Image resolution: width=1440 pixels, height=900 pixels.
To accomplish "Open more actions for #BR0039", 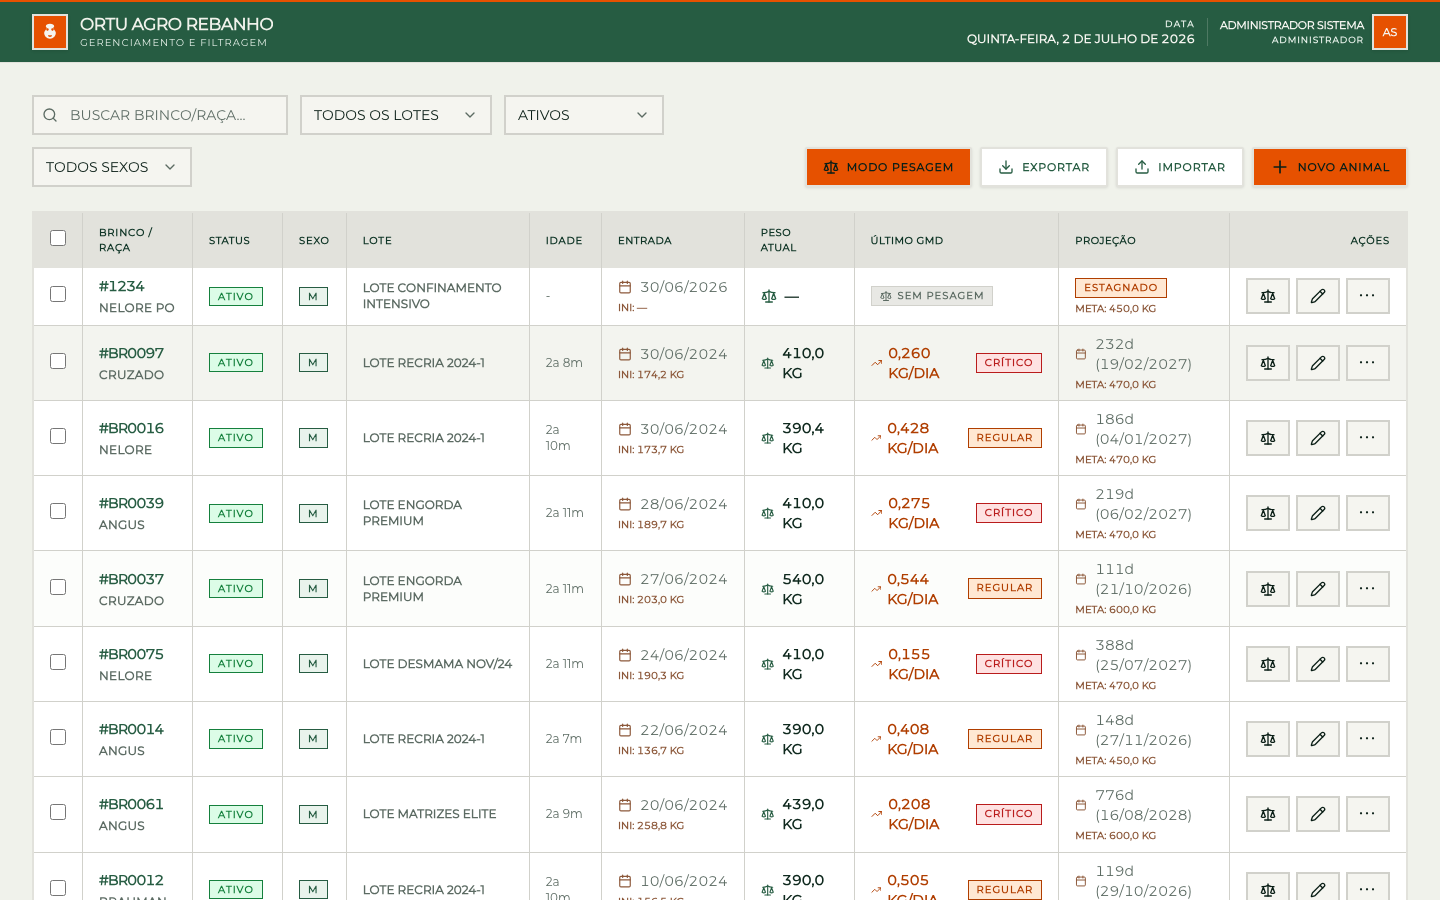I will tap(1368, 513).
